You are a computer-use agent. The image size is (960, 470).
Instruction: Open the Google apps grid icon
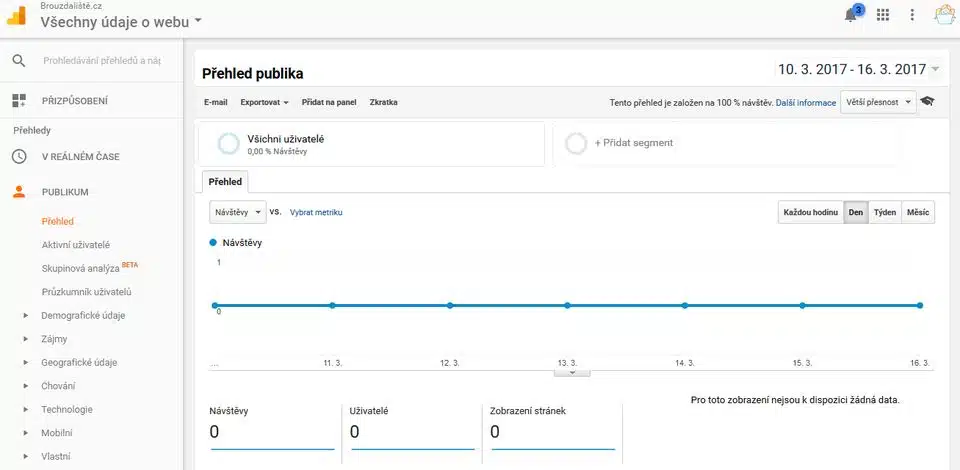[882, 15]
